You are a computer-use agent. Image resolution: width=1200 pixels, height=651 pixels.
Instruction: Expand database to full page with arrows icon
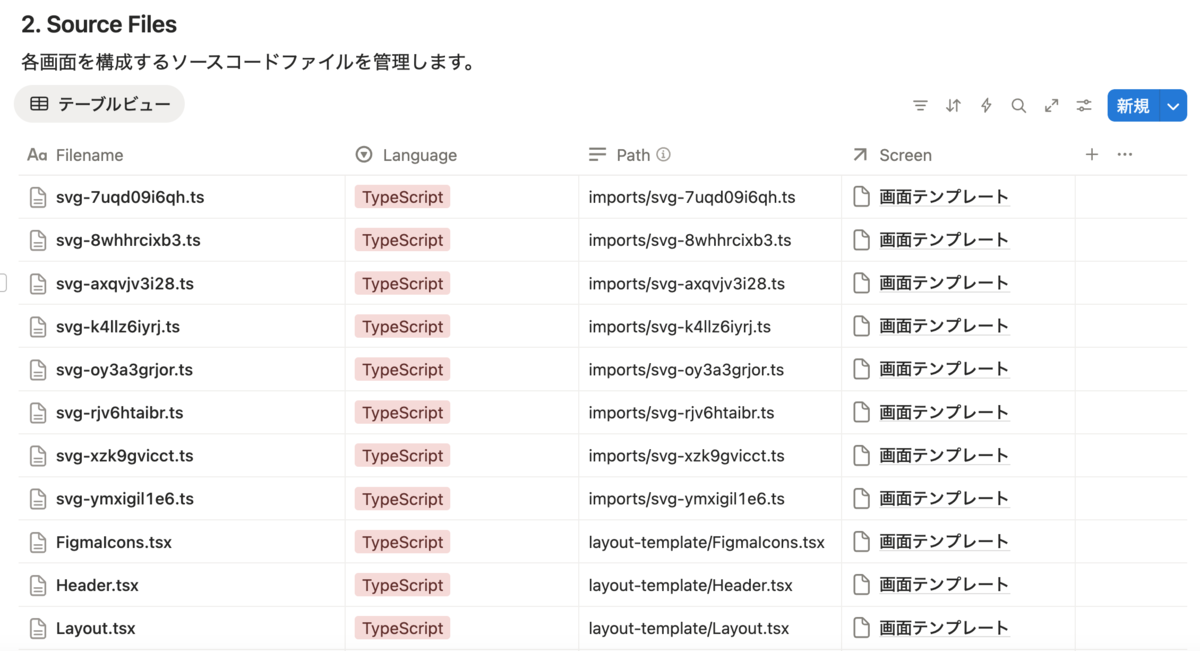[1051, 105]
